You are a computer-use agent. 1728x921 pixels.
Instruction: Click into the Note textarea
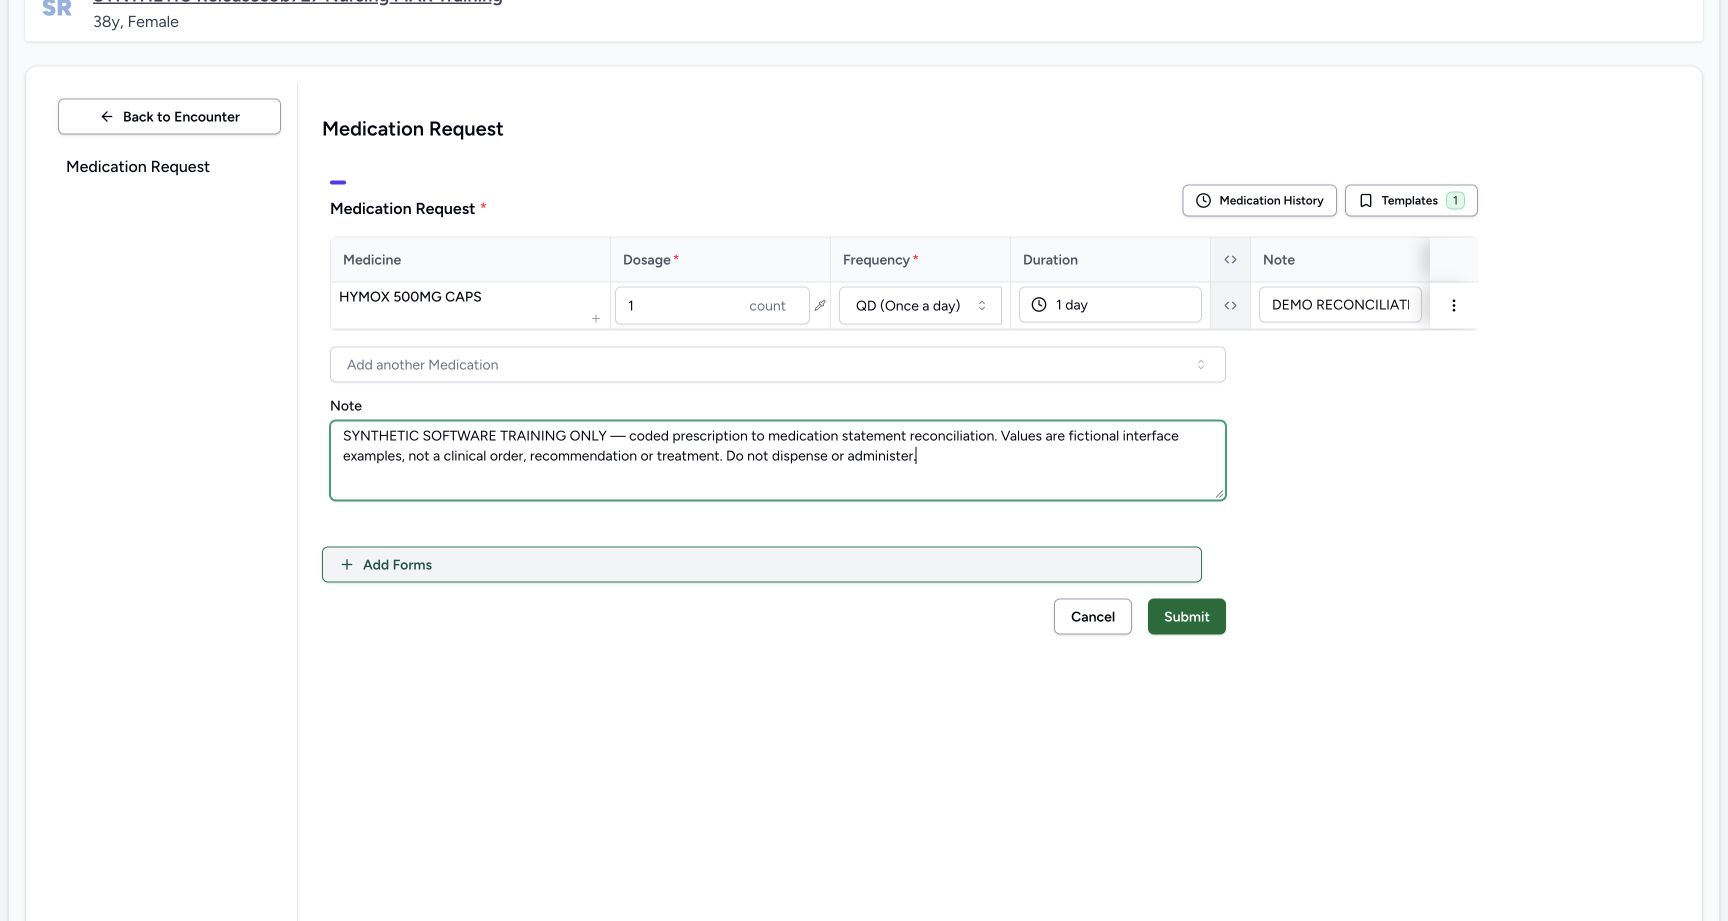click(x=777, y=460)
